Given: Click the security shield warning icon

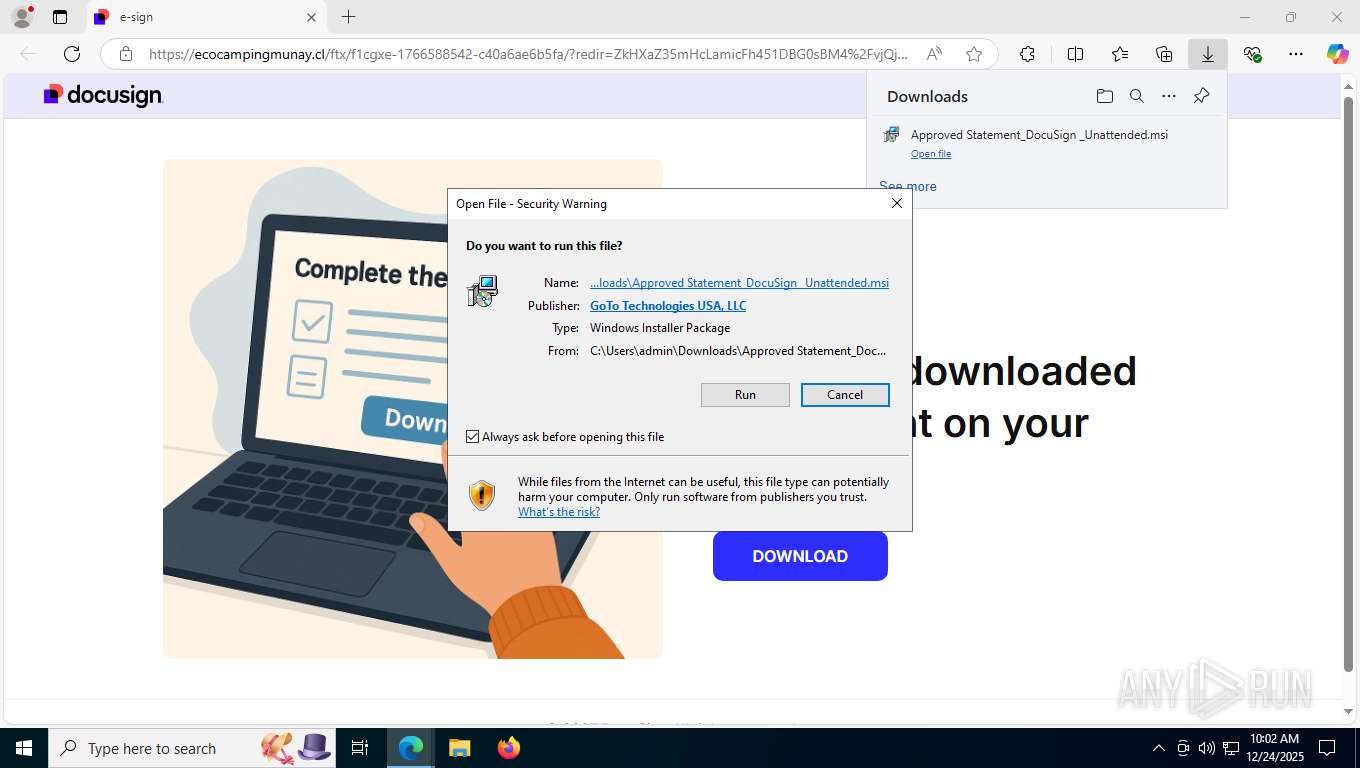Looking at the screenshot, I should pos(482,495).
